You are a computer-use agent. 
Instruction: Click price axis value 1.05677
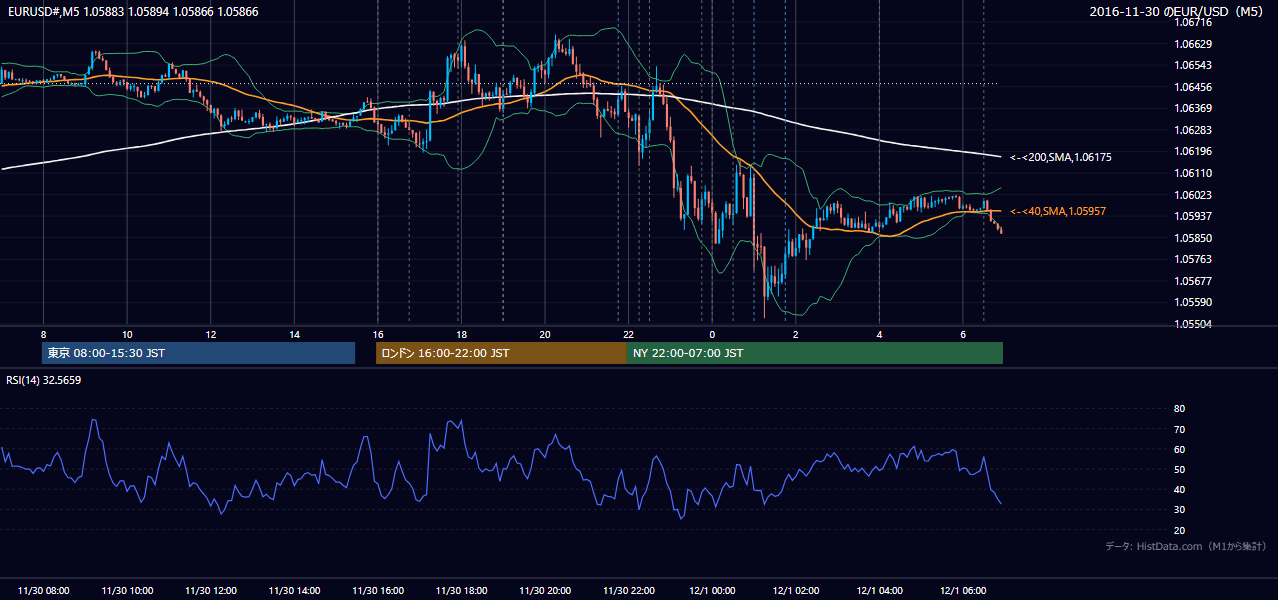pyautogui.click(x=1194, y=281)
